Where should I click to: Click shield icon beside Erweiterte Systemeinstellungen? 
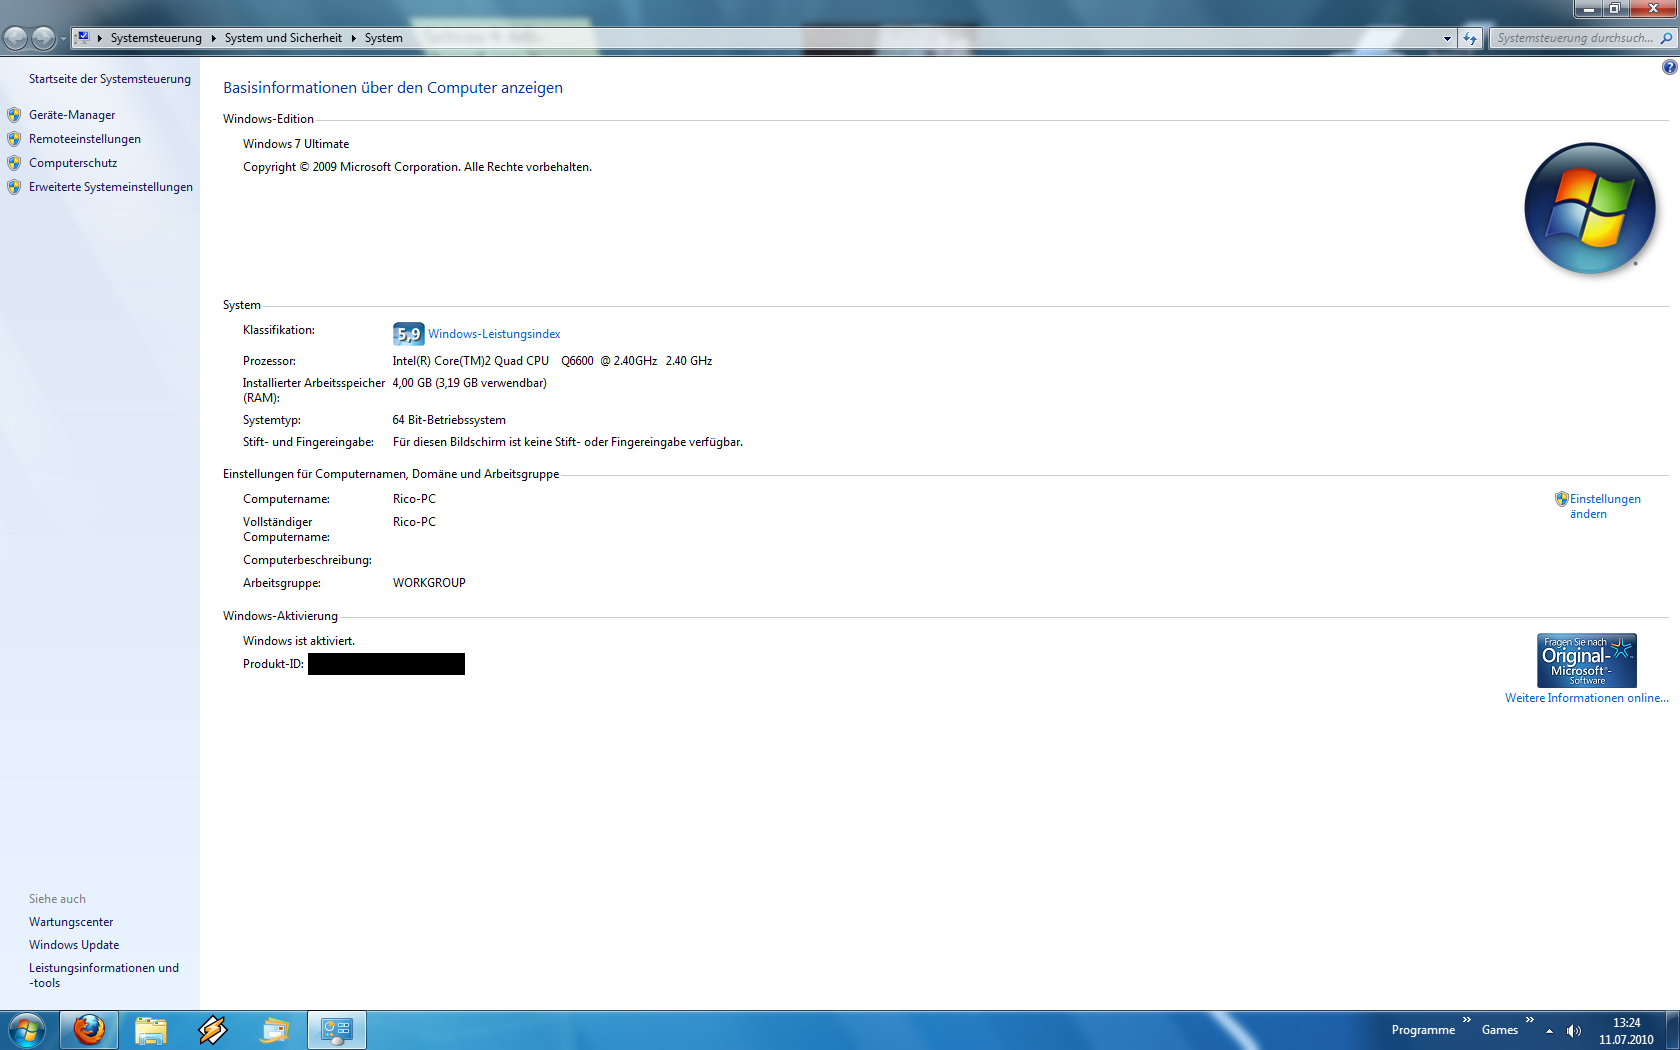(x=14, y=187)
